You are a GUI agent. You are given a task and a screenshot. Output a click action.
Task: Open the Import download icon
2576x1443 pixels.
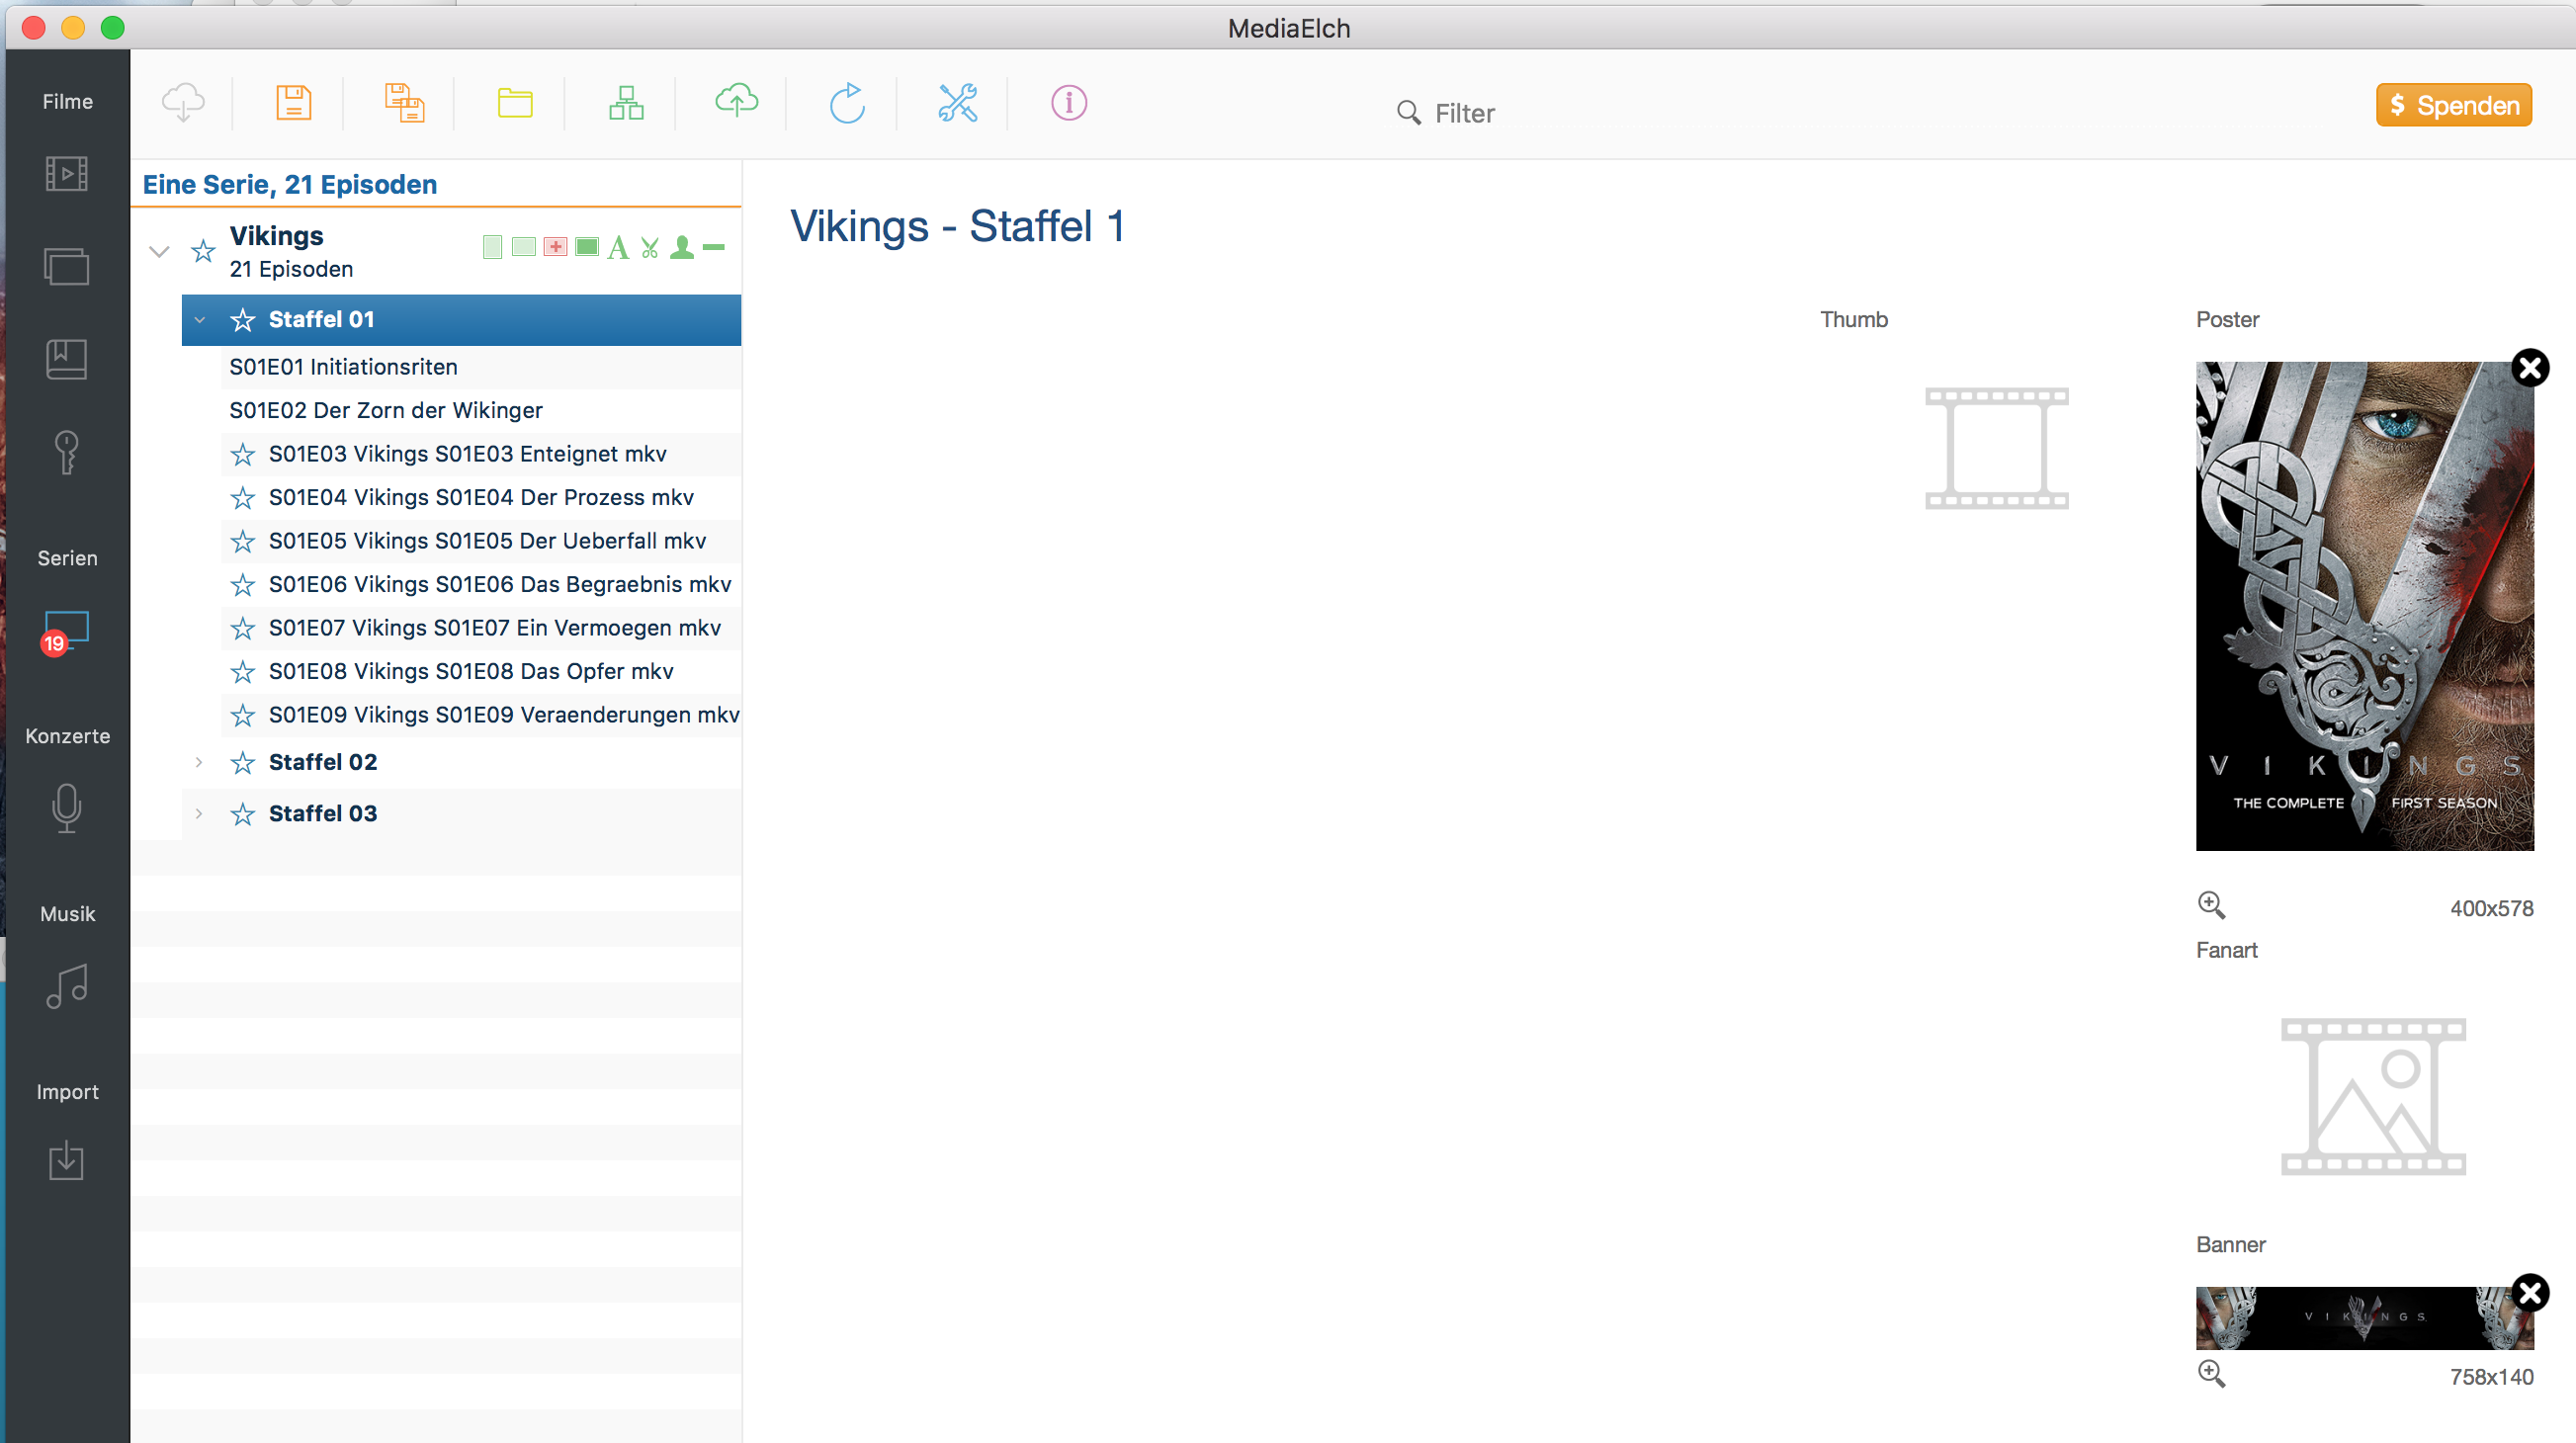click(67, 1161)
